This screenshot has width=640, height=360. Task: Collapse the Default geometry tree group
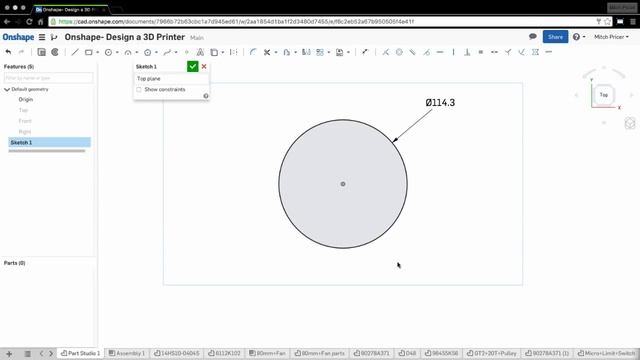tap(7, 89)
